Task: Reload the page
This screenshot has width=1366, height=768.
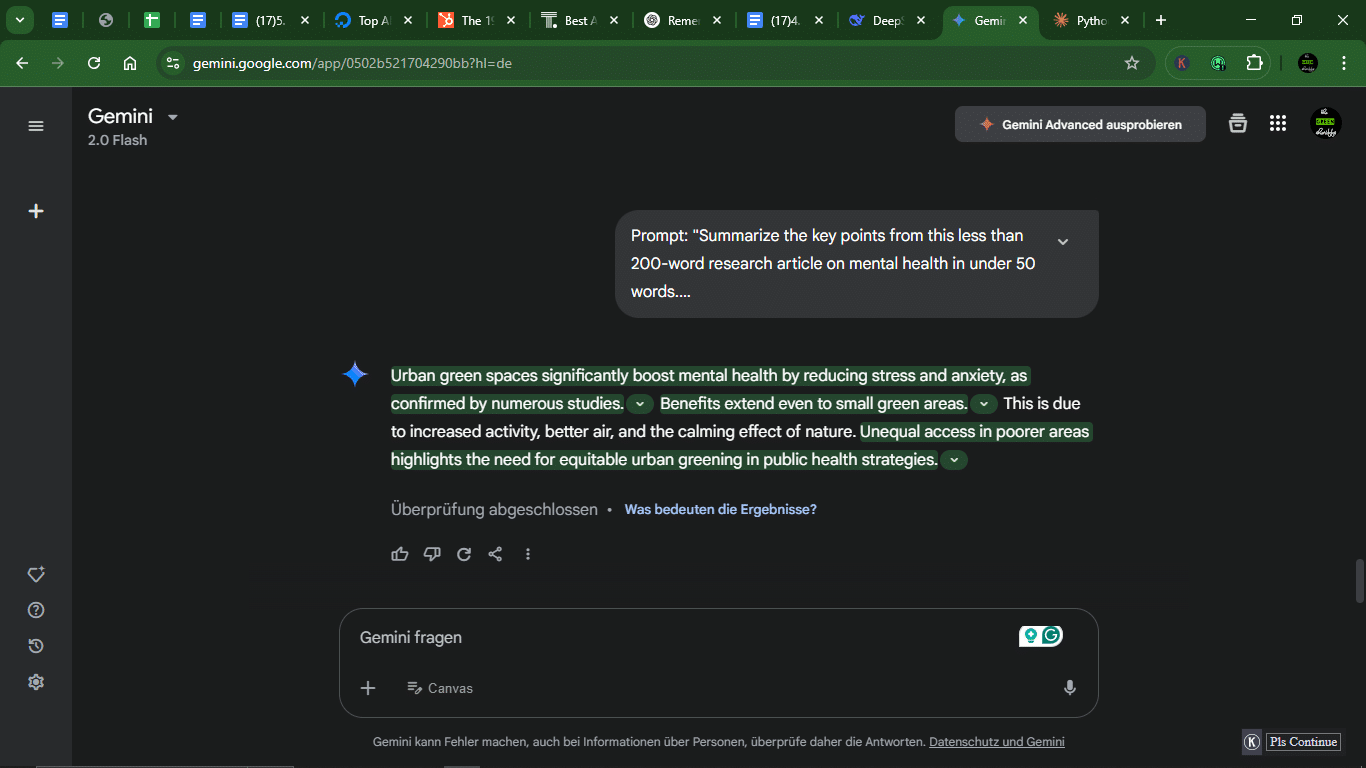Action: tap(94, 63)
